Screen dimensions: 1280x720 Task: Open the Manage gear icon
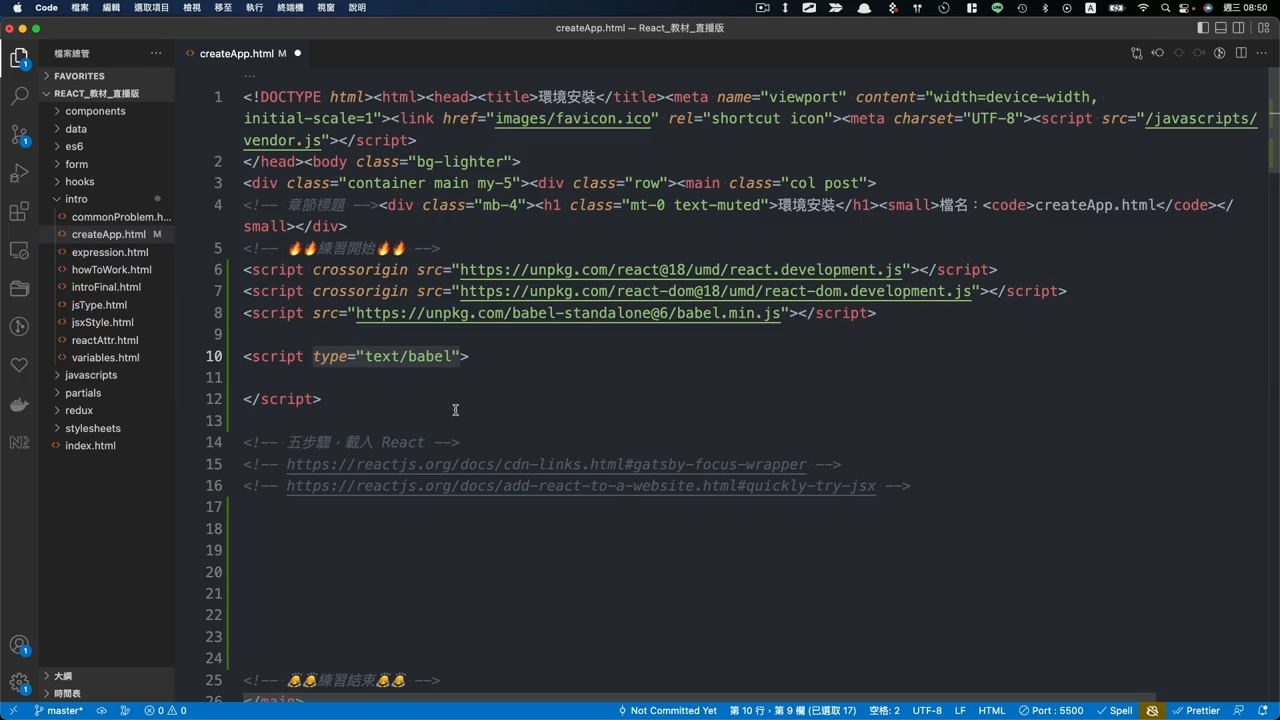[x=19, y=684]
